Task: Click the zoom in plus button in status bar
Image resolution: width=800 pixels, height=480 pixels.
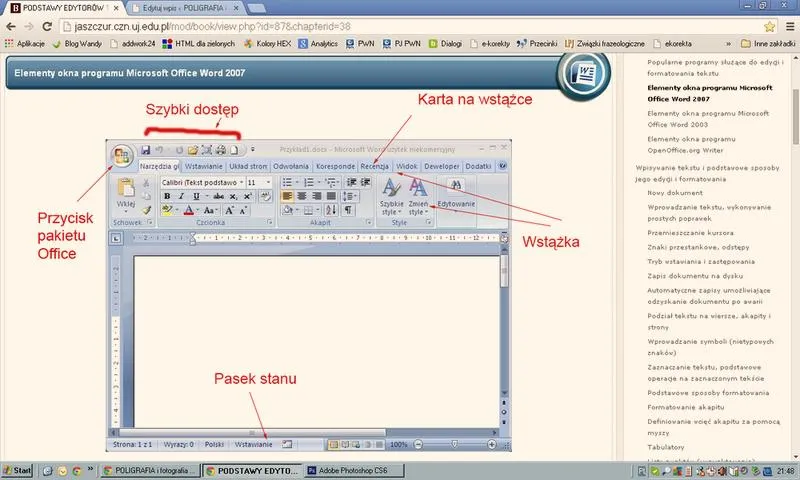Action: (491, 444)
